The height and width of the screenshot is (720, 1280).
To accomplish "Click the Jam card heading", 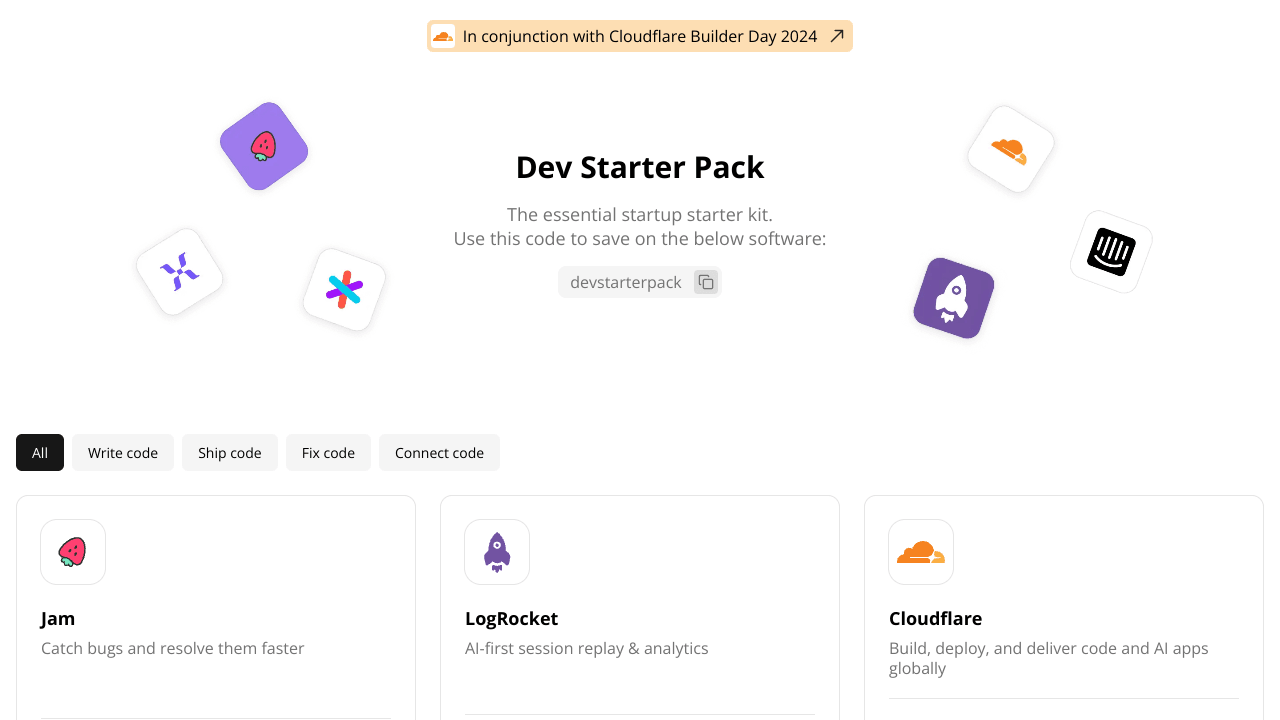I will pyautogui.click(x=57, y=618).
